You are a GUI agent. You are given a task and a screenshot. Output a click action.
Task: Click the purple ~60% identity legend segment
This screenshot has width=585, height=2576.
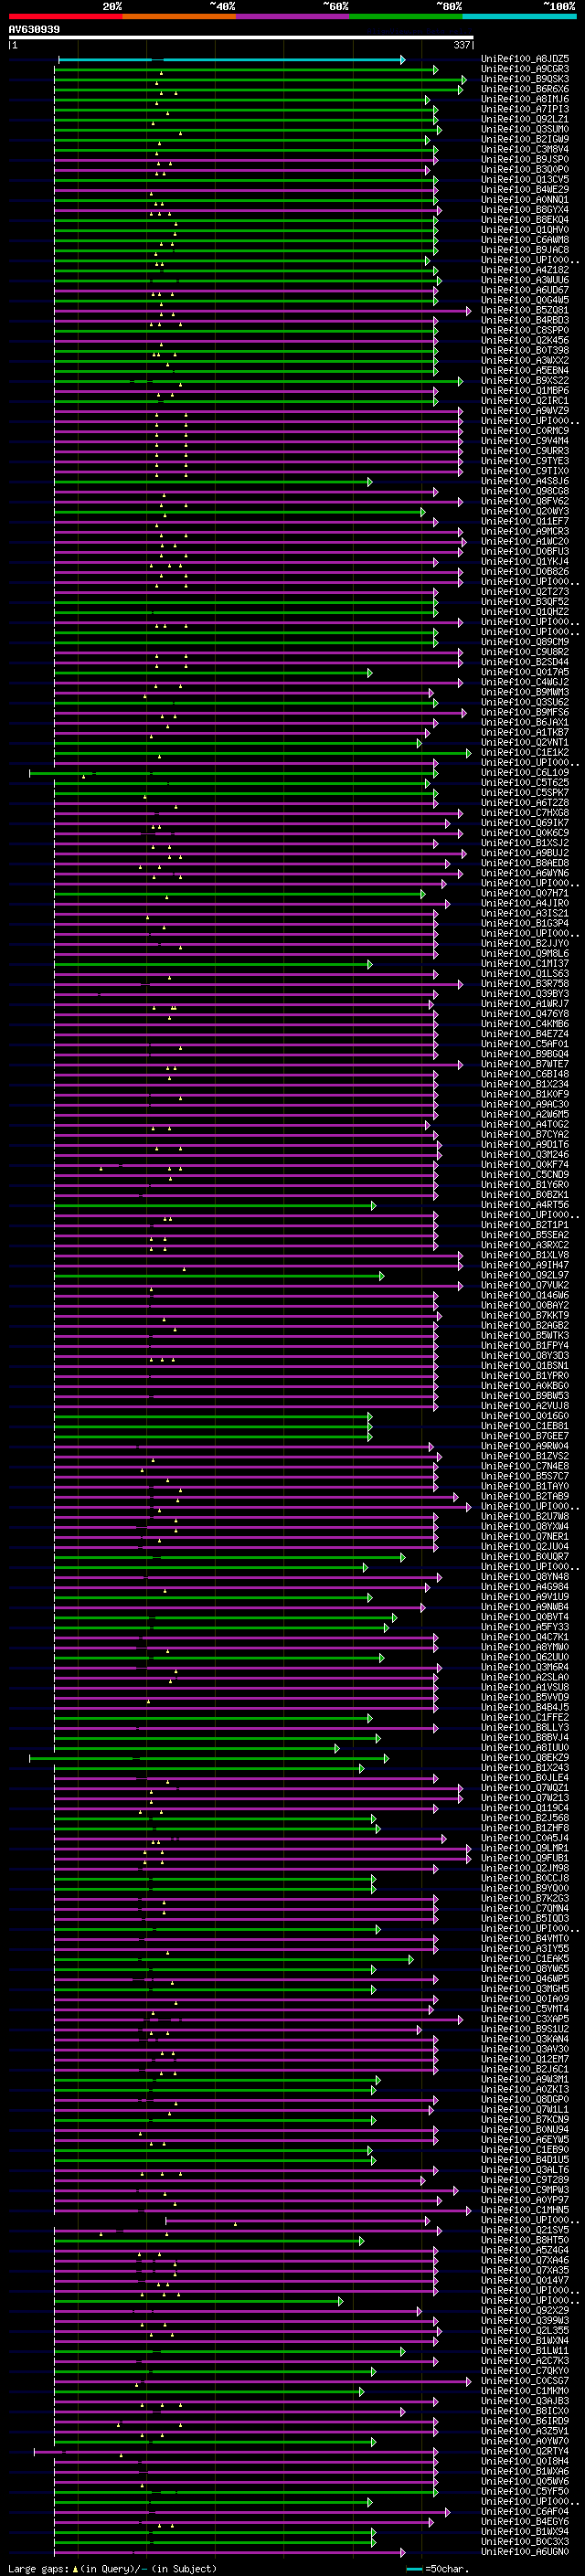[x=292, y=16]
